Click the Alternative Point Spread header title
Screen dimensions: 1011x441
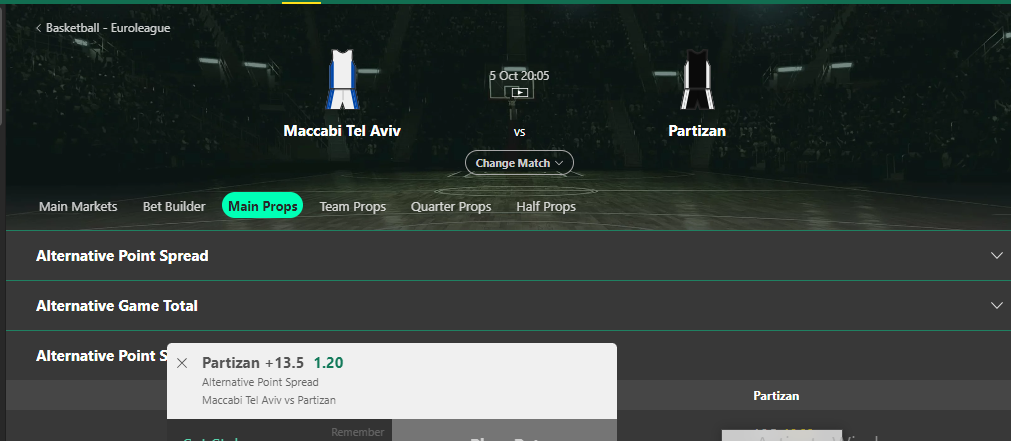pyautogui.click(x=122, y=256)
